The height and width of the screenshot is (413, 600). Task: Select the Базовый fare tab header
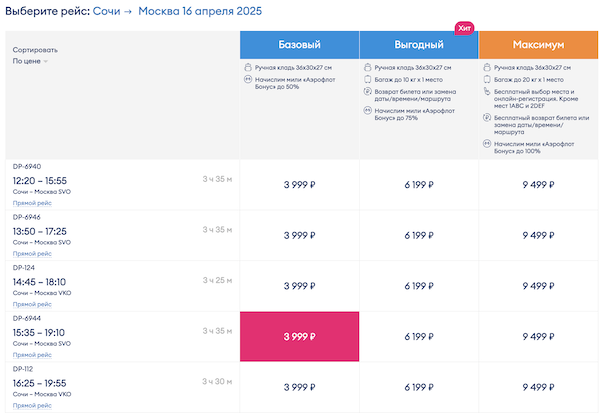pyautogui.click(x=299, y=45)
